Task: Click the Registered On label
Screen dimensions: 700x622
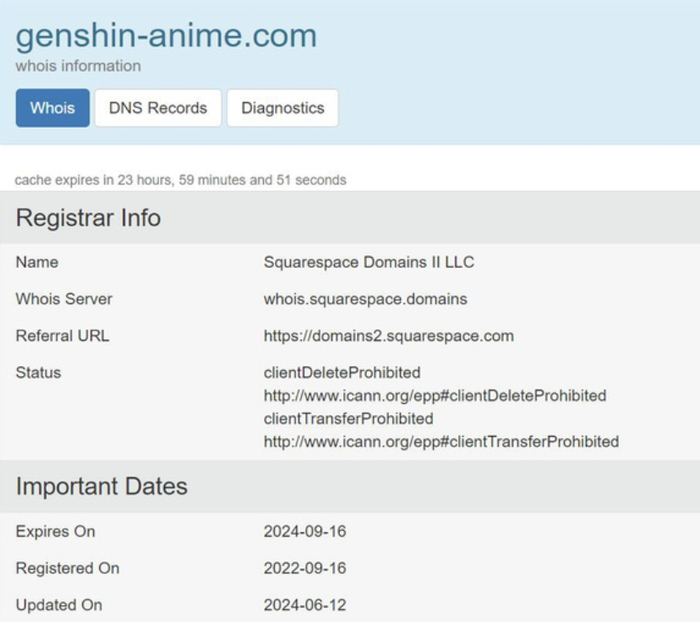Action: tap(67, 568)
